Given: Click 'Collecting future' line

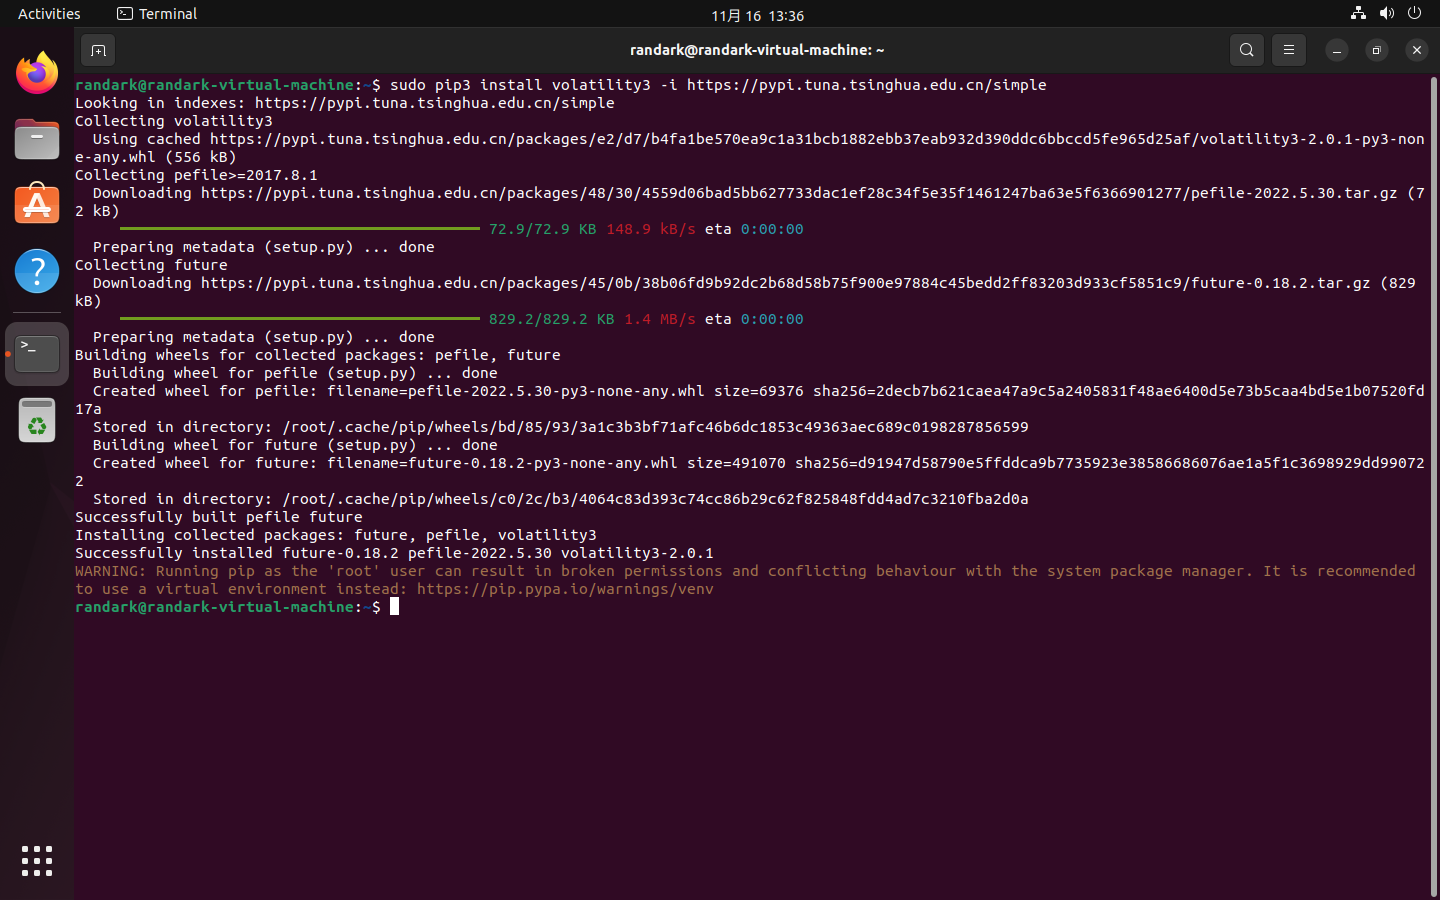Looking at the screenshot, I should coord(151,265).
